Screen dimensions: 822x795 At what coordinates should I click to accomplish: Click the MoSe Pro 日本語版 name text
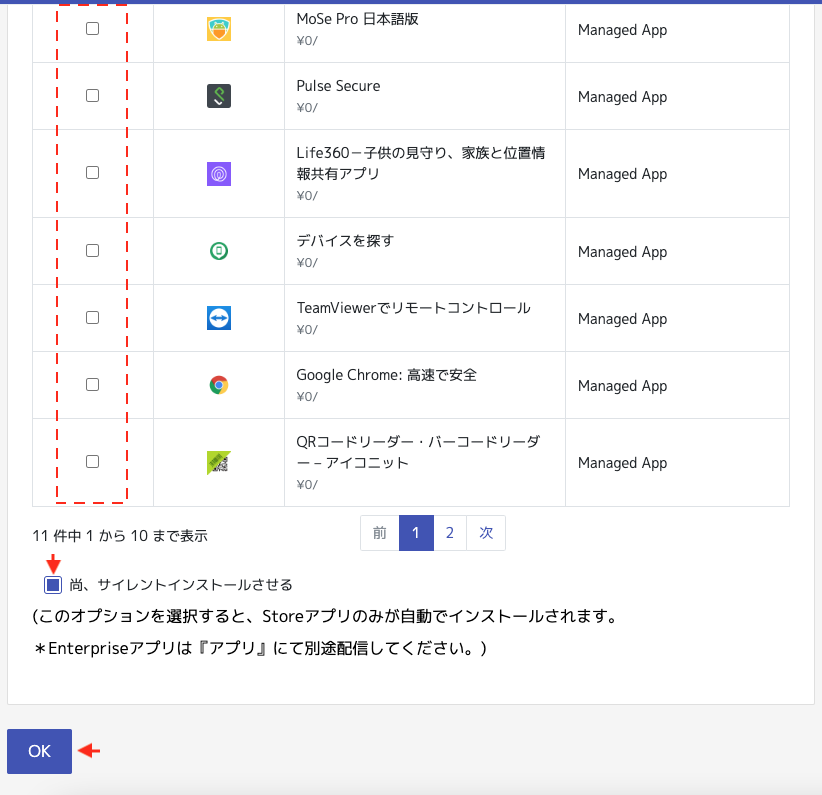(x=358, y=19)
